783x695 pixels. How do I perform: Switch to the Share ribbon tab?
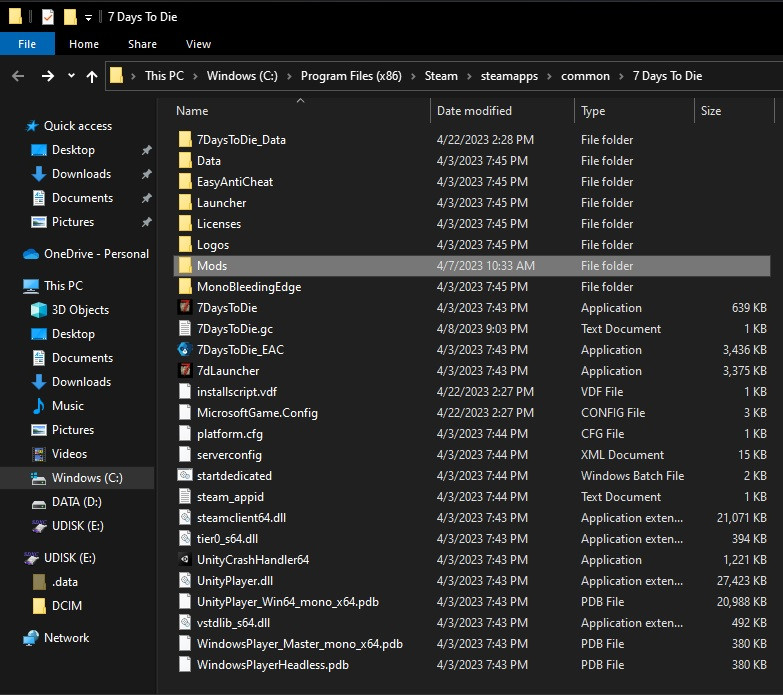(142, 44)
